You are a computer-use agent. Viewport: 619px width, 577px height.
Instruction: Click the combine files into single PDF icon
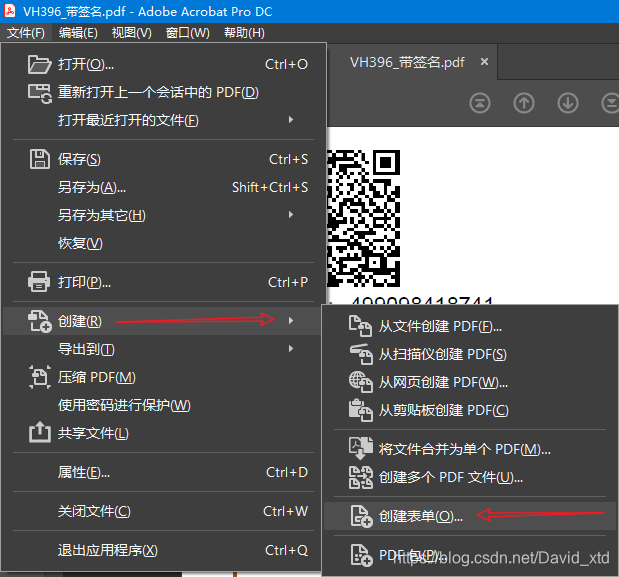click(x=360, y=448)
